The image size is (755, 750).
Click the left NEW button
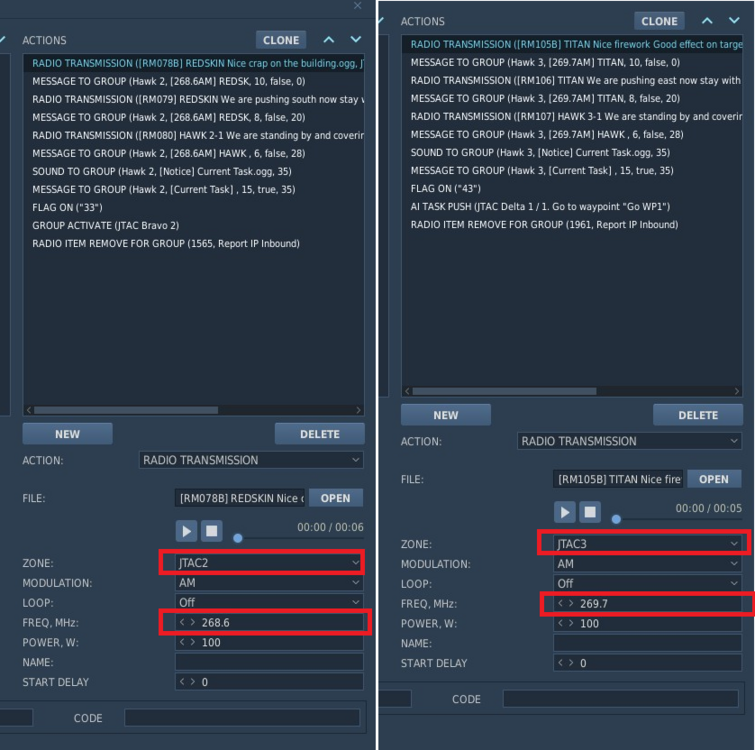[67, 434]
